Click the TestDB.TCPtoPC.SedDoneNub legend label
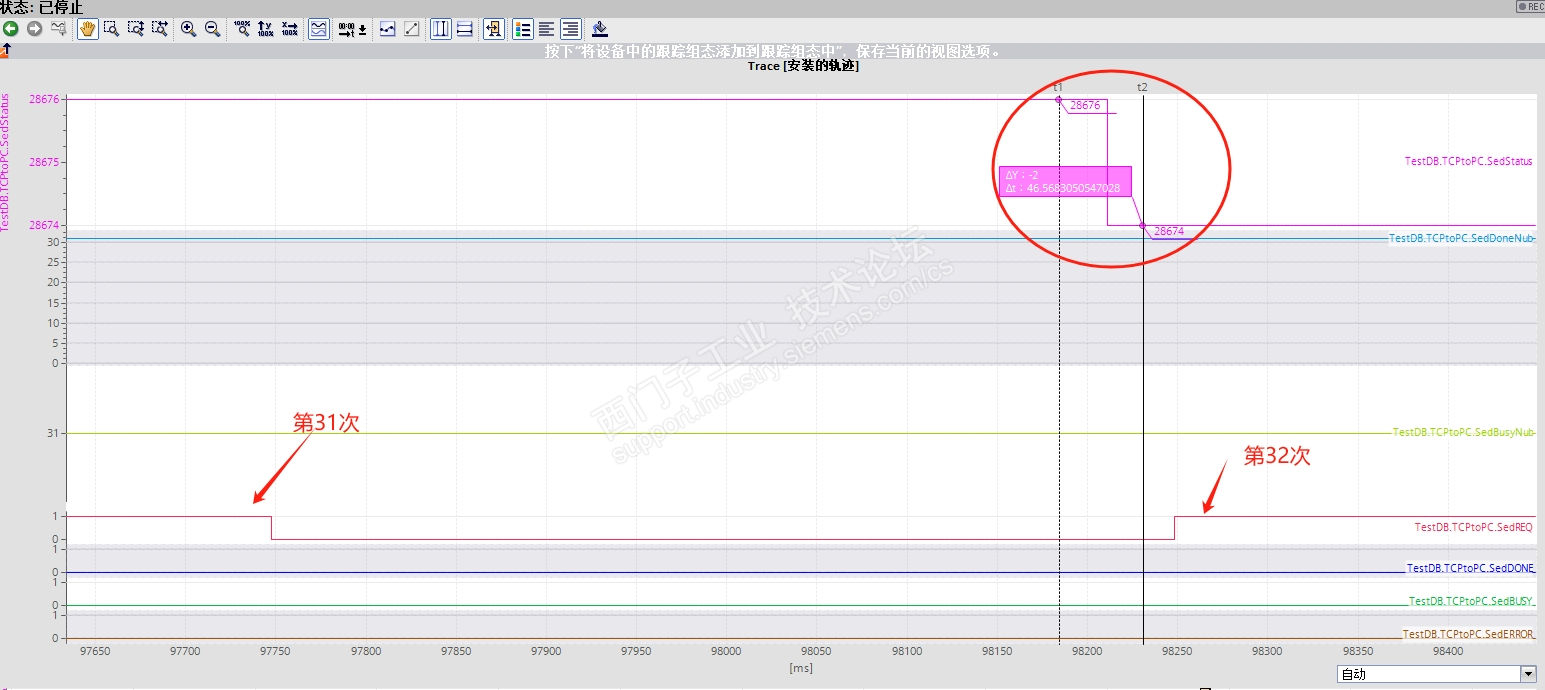This screenshot has width=1545, height=690. coord(1462,239)
